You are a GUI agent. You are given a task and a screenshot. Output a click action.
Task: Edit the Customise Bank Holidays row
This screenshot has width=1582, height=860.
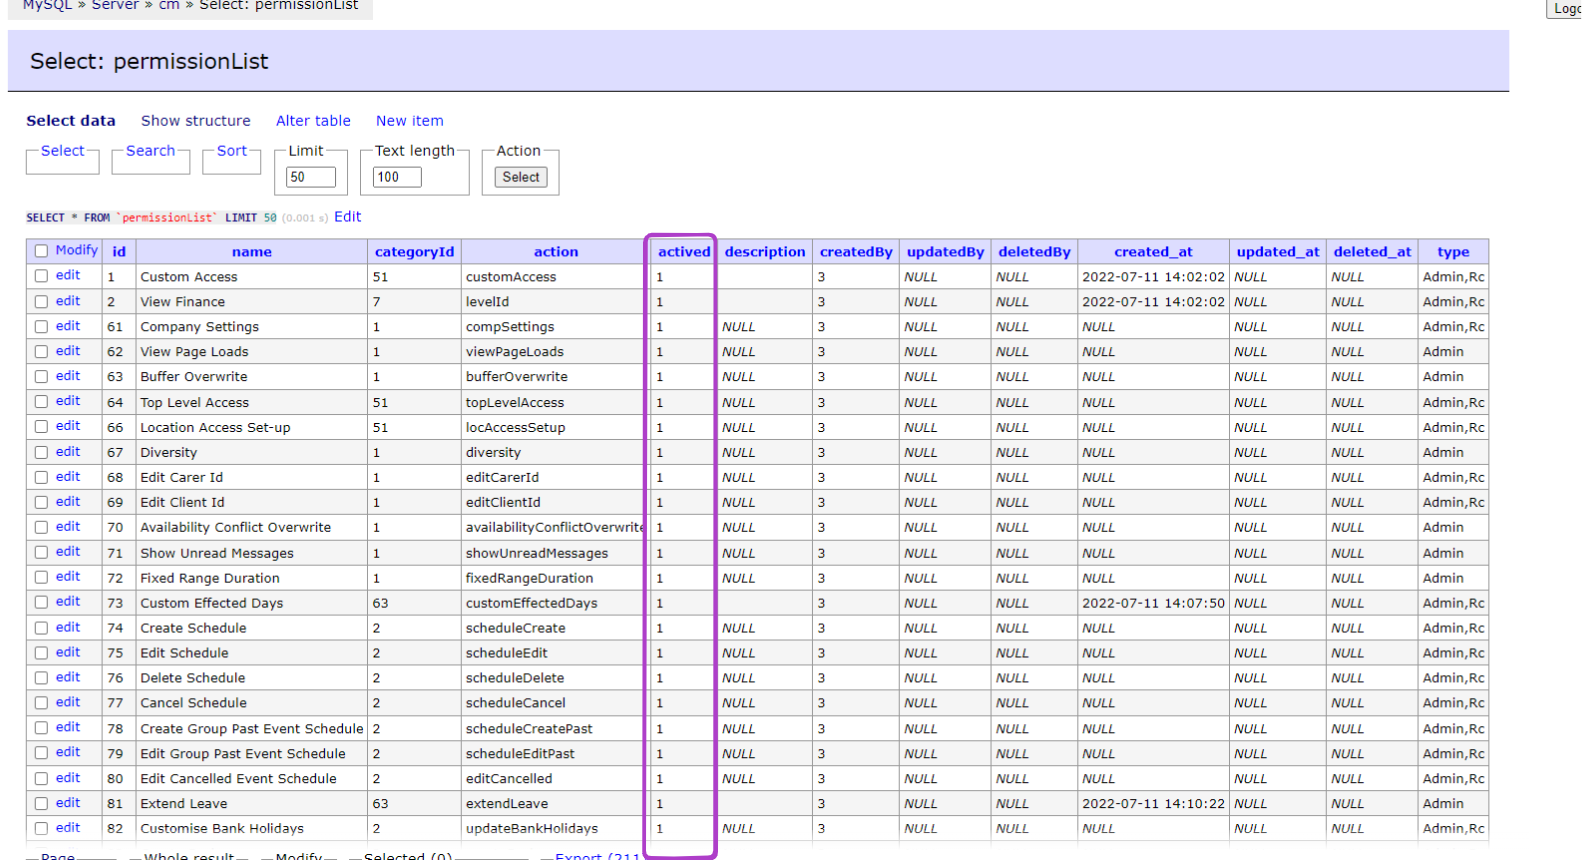coord(68,828)
